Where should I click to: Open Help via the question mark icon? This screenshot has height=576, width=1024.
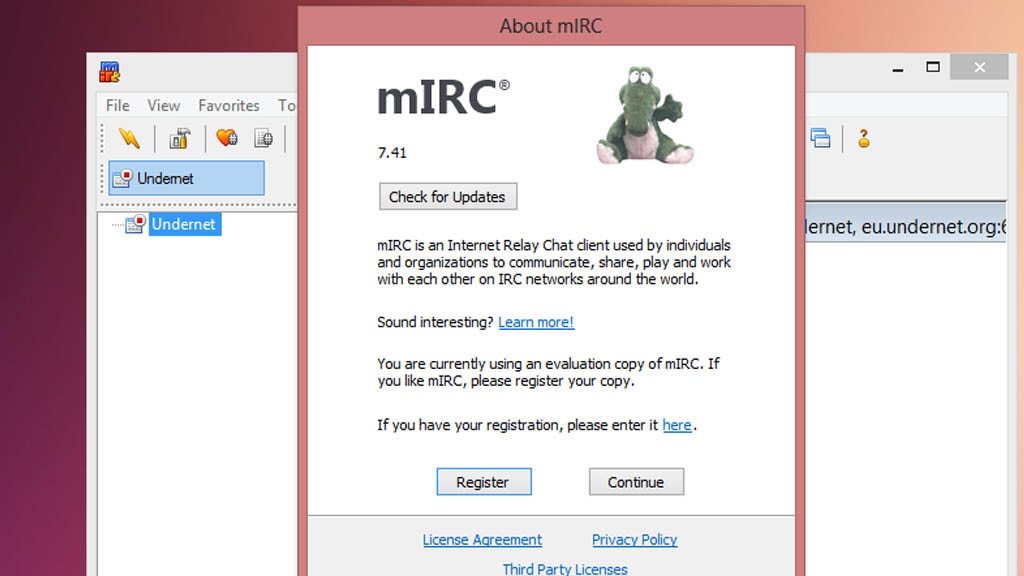tap(863, 138)
